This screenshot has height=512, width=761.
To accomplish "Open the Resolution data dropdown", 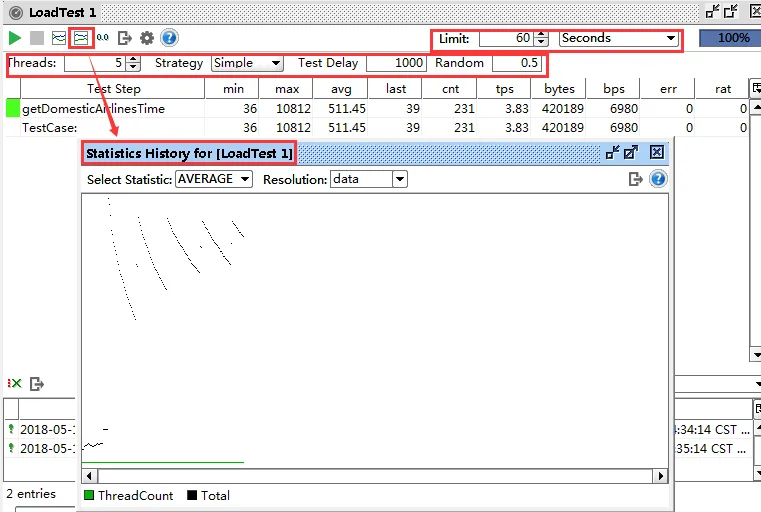I will [369, 179].
